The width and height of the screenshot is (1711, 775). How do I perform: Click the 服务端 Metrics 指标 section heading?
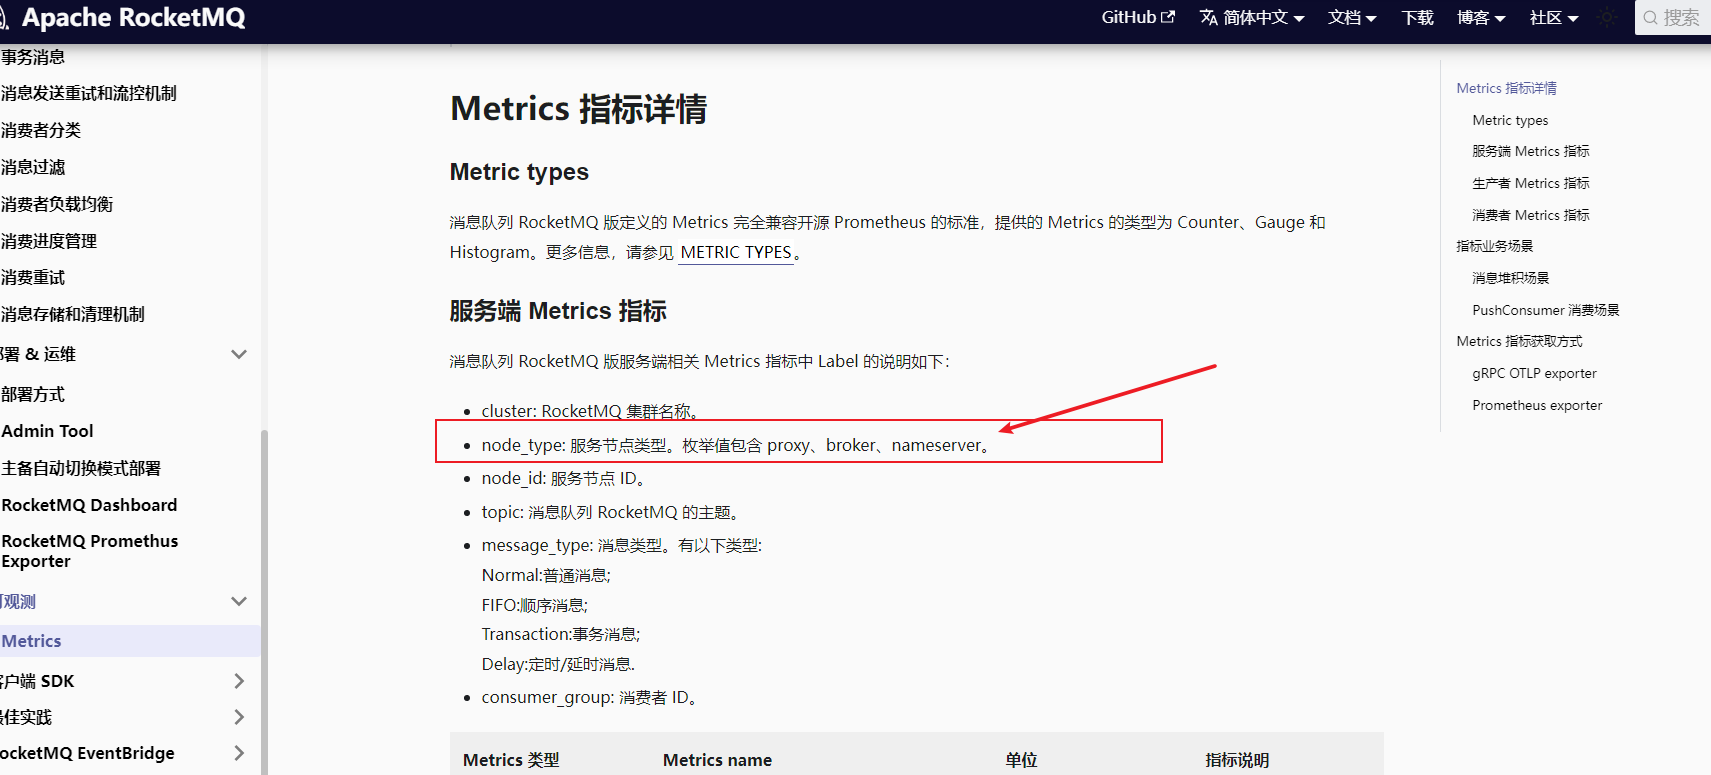pyautogui.click(x=558, y=311)
